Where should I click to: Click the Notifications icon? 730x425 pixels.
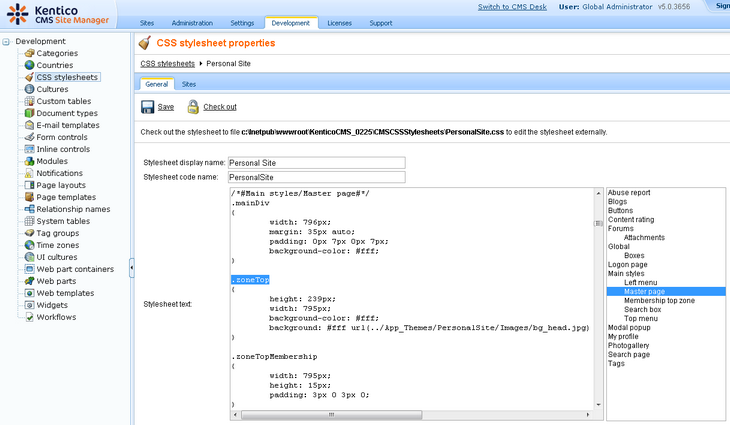coord(29,173)
